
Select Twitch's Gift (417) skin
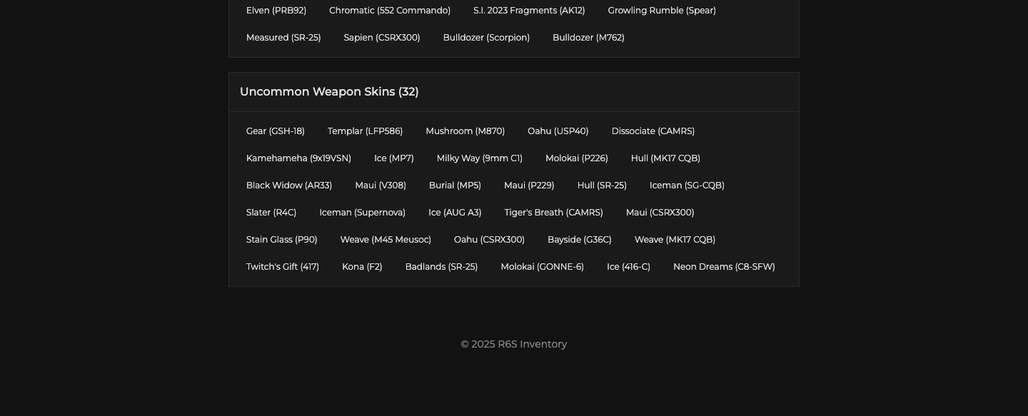pyautogui.click(x=283, y=267)
